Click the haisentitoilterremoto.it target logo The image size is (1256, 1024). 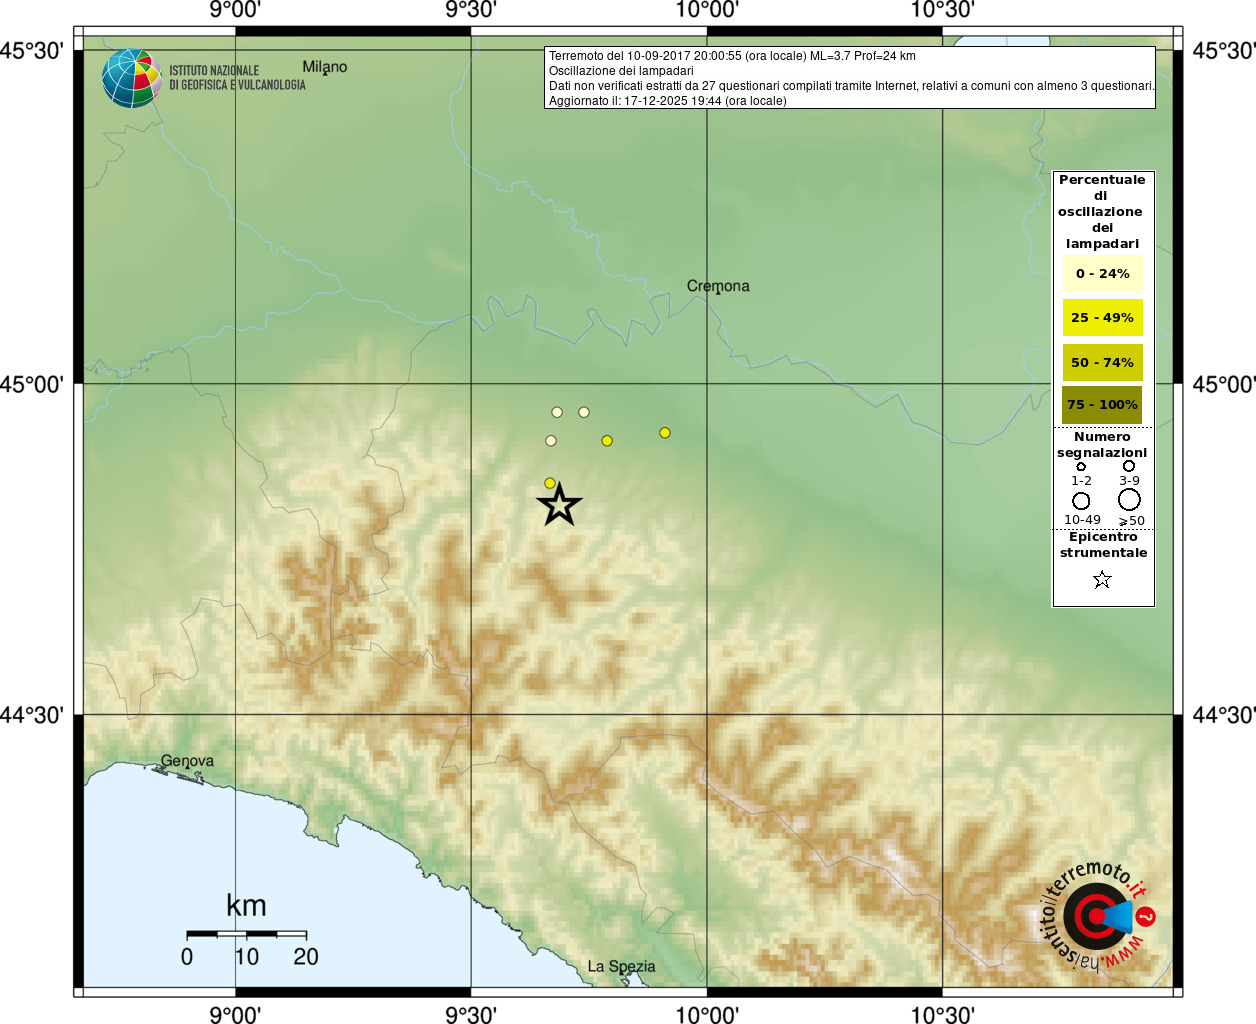pos(1098,915)
